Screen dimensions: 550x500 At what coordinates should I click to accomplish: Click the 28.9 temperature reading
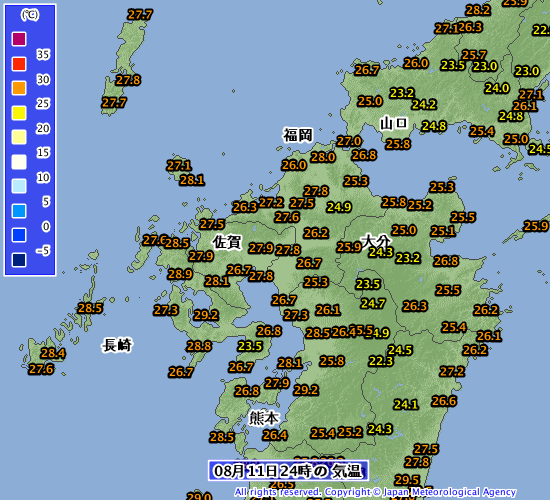point(180,274)
